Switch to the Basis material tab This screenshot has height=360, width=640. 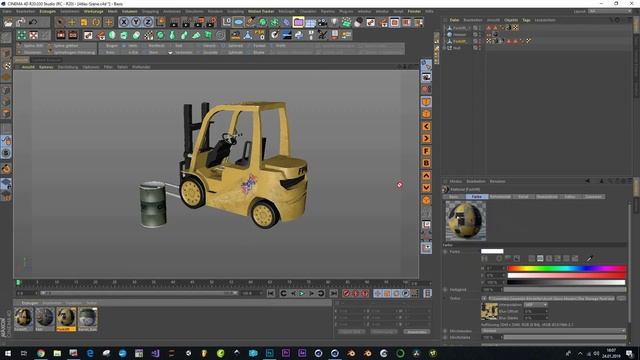(x=454, y=197)
